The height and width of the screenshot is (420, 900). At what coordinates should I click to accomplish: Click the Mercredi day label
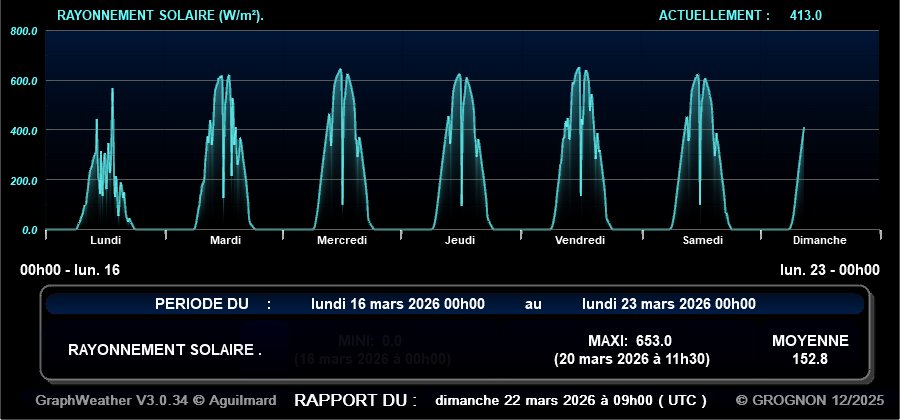point(342,240)
